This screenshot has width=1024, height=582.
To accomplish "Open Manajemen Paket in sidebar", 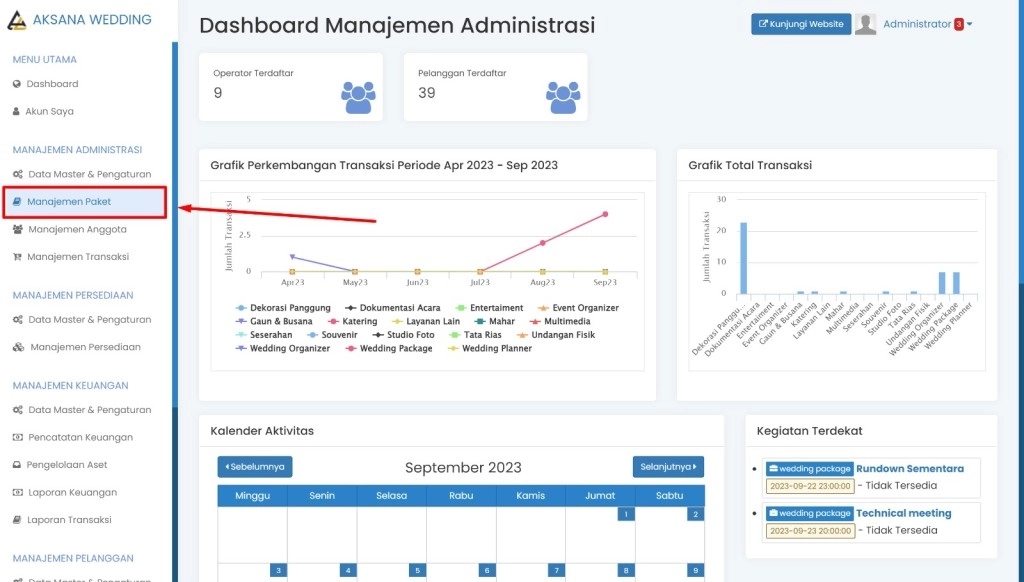I will tap(69, 202).
